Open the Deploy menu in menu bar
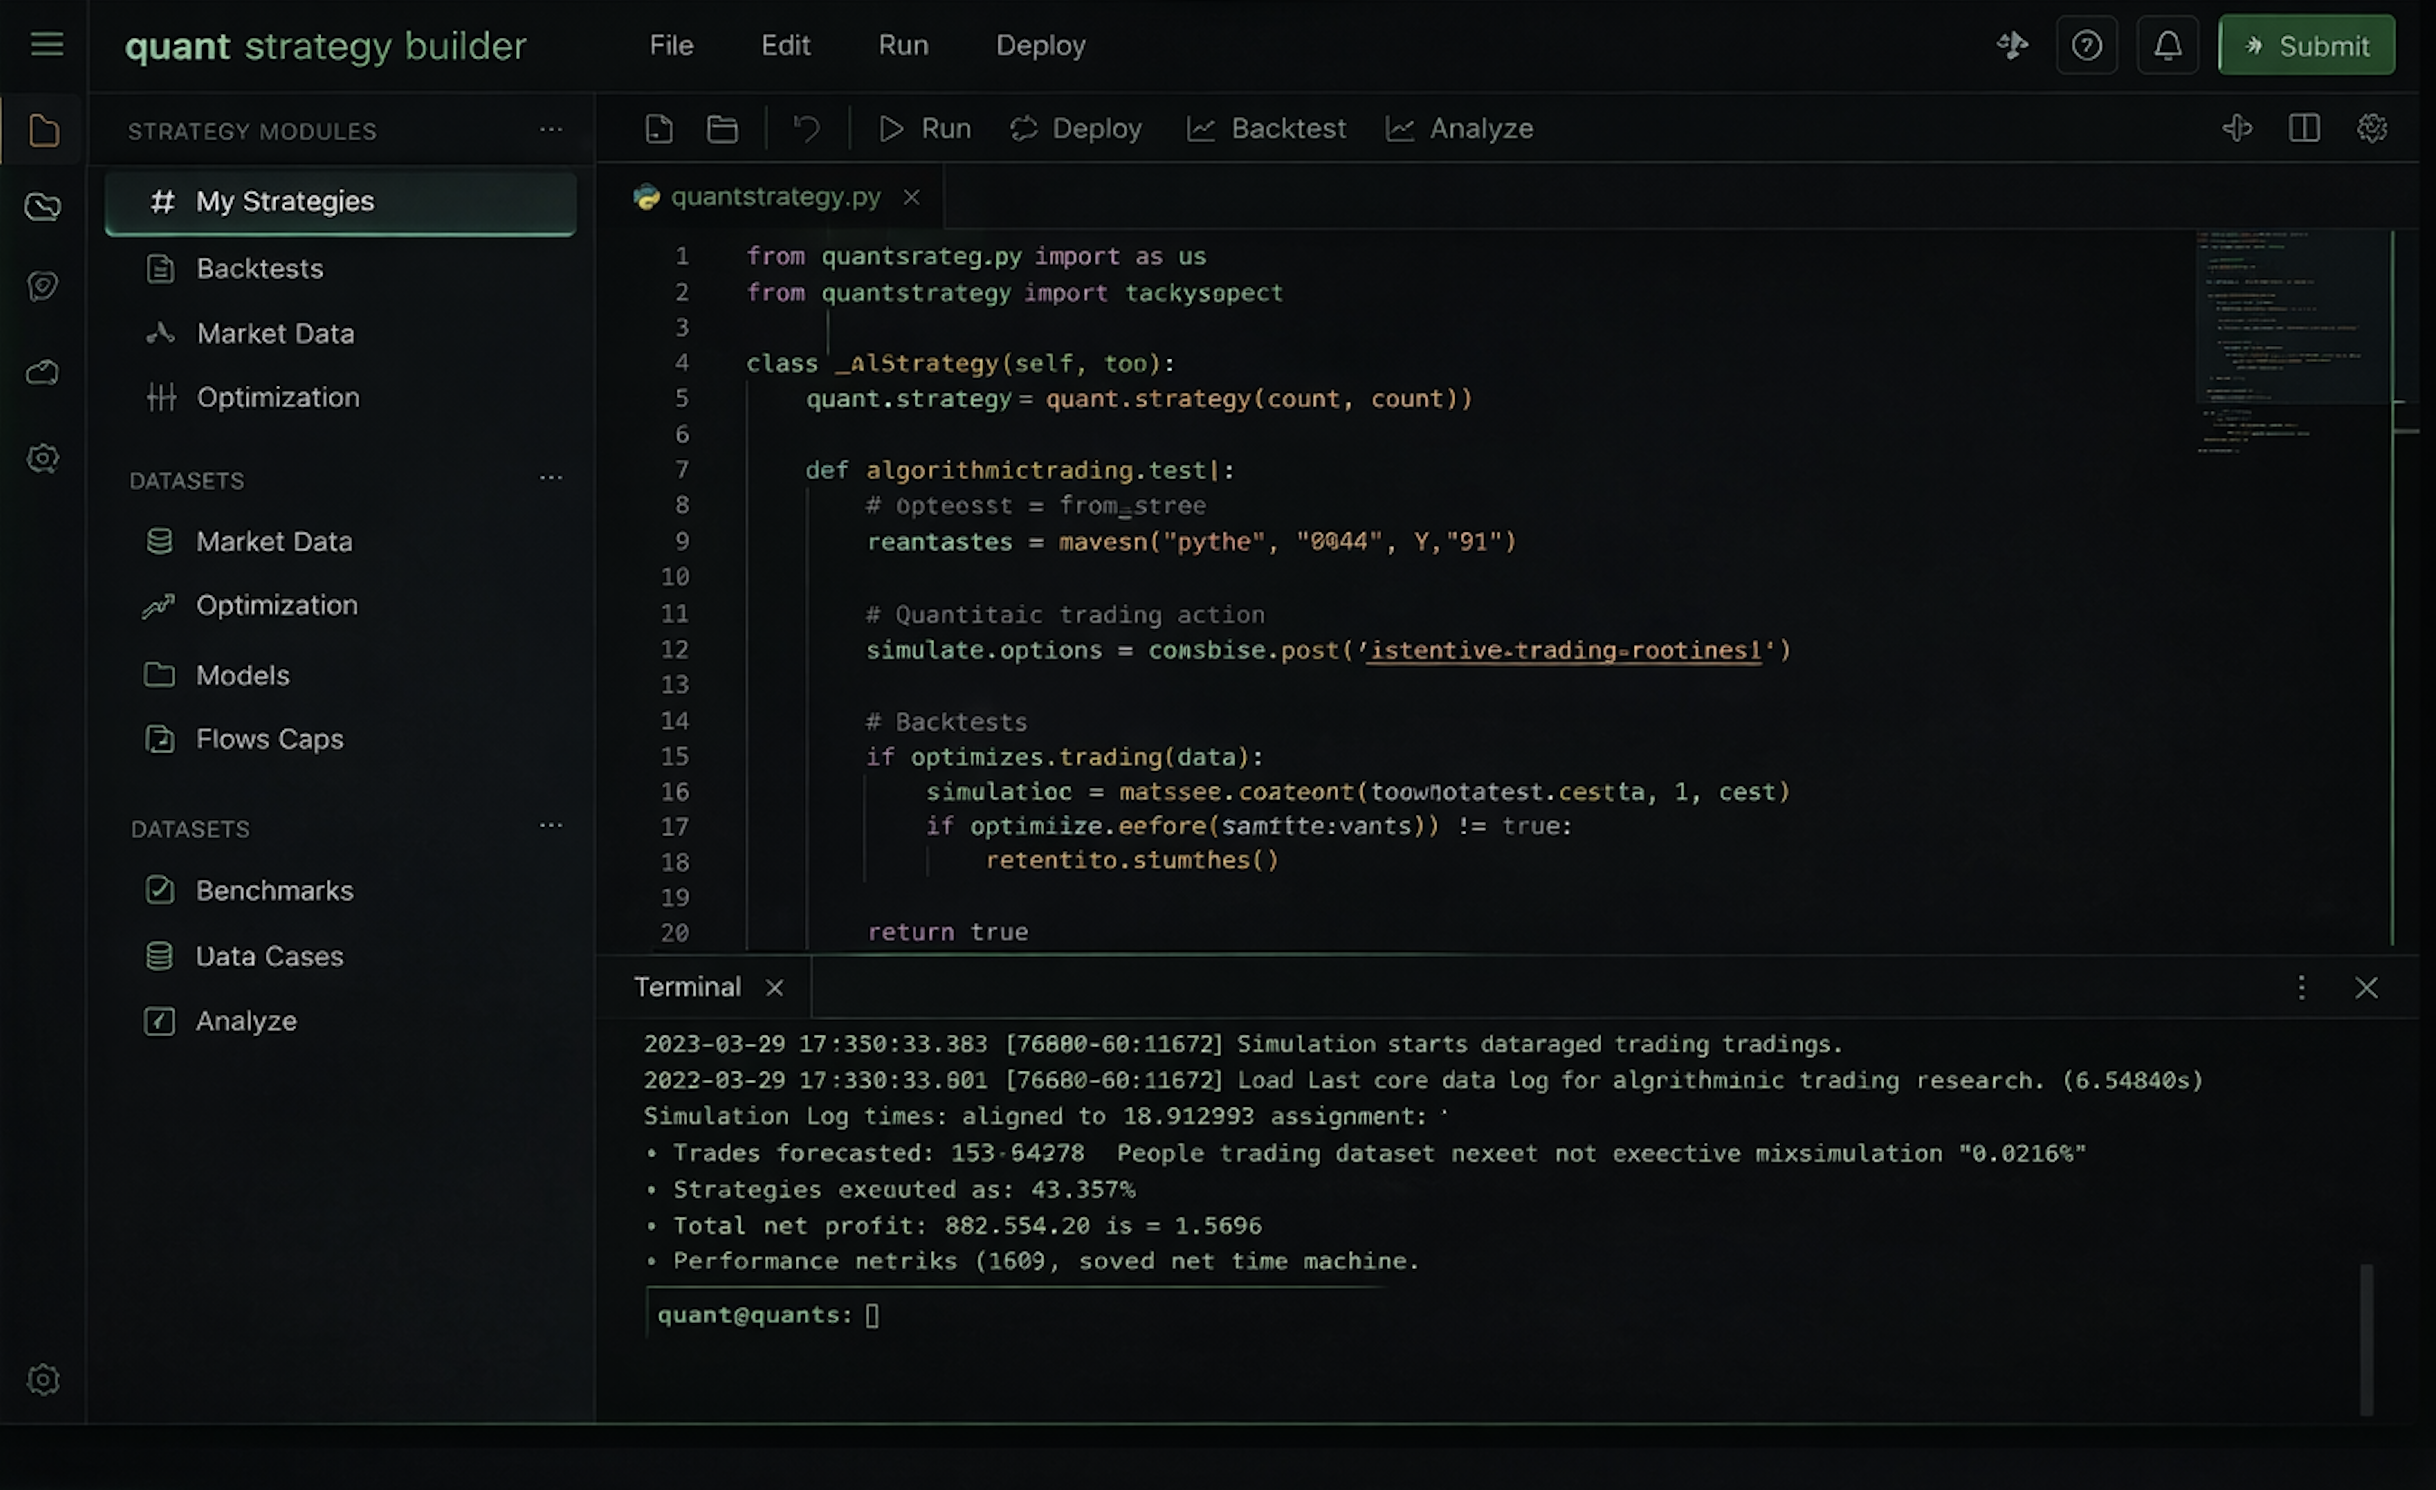 [1040, 46]
